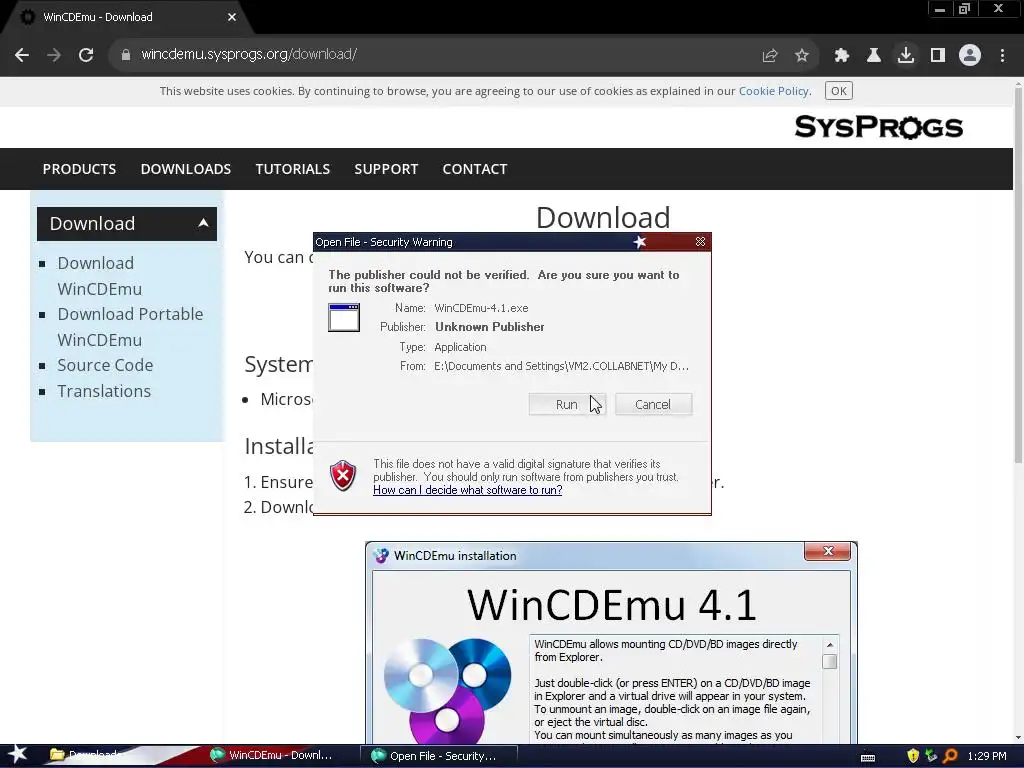Image resolution: width=1024 pixels, height=768 pixels.
Task: Open the DOWNLOADS menu
Action: coord(185,168)
